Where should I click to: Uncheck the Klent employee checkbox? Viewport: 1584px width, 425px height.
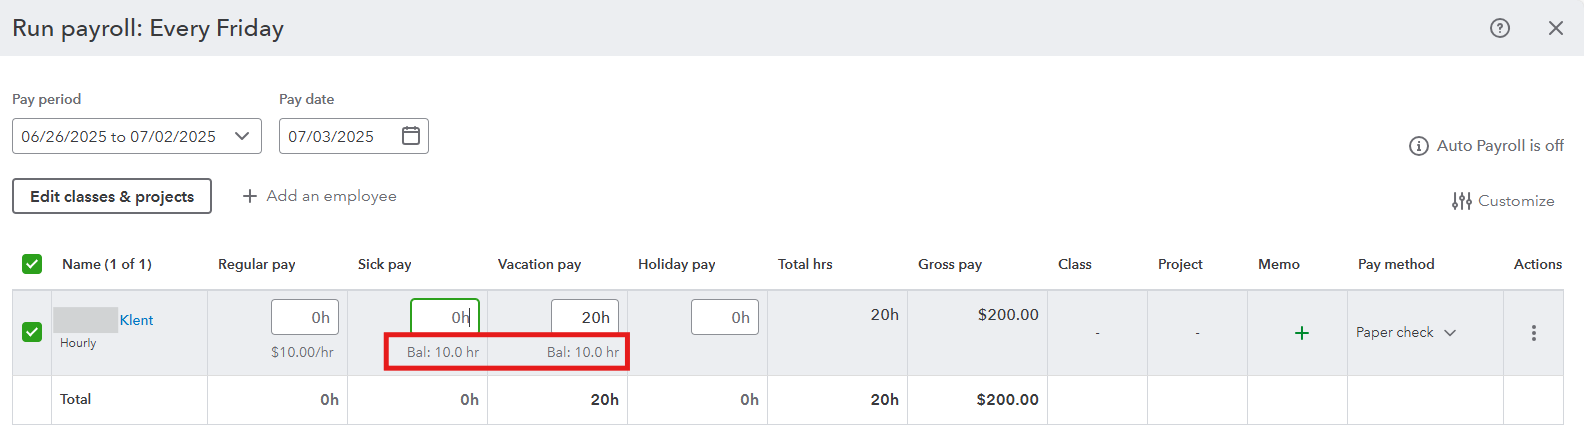coord(32,332)
